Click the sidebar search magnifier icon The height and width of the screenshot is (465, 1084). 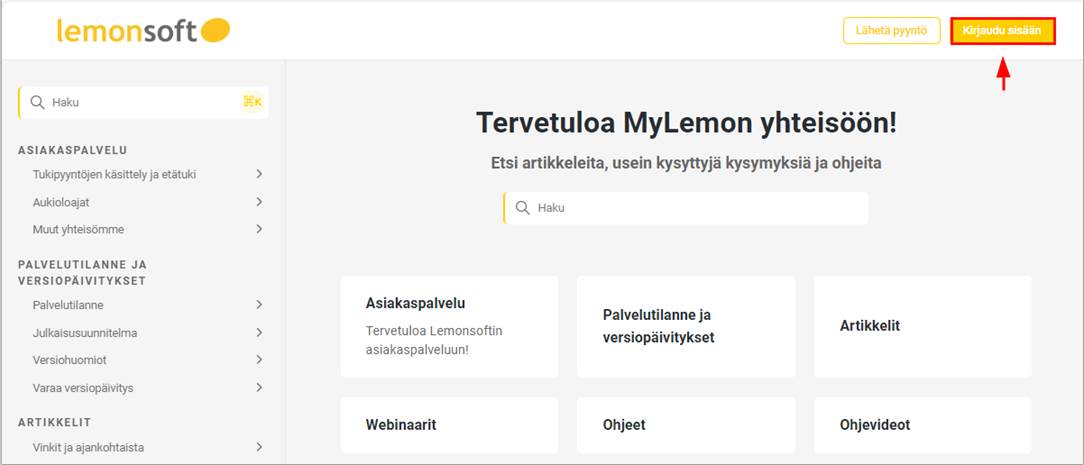[38, 102]
